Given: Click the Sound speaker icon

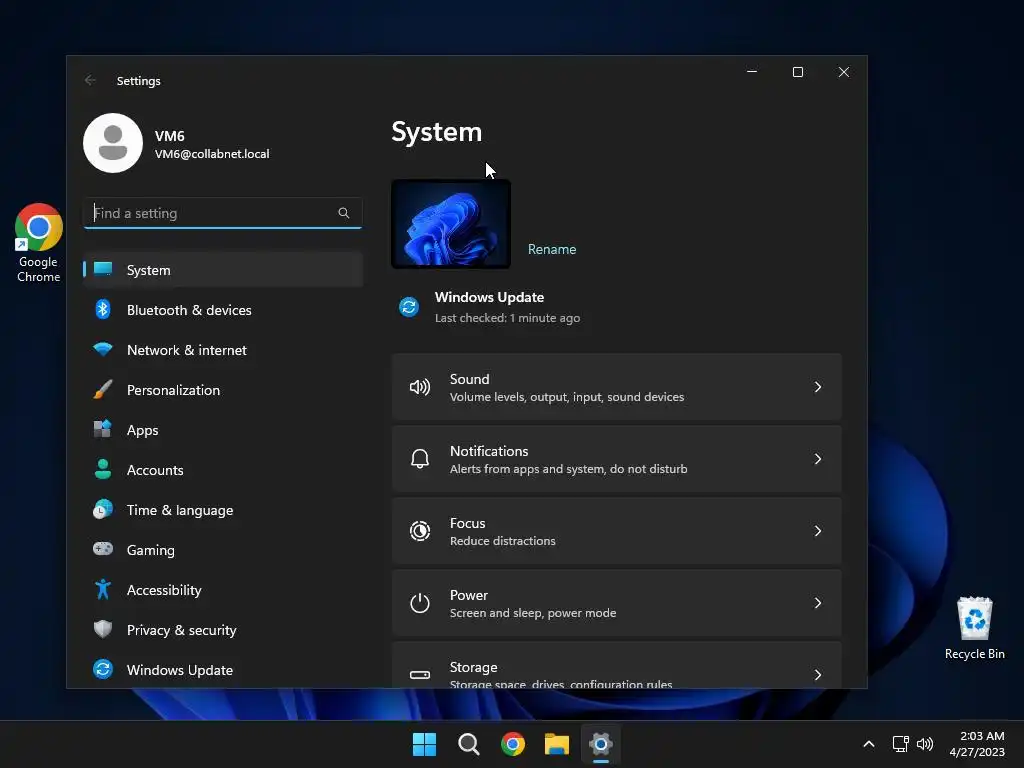Looking at the screenshot, I should (x=419, y=387).
